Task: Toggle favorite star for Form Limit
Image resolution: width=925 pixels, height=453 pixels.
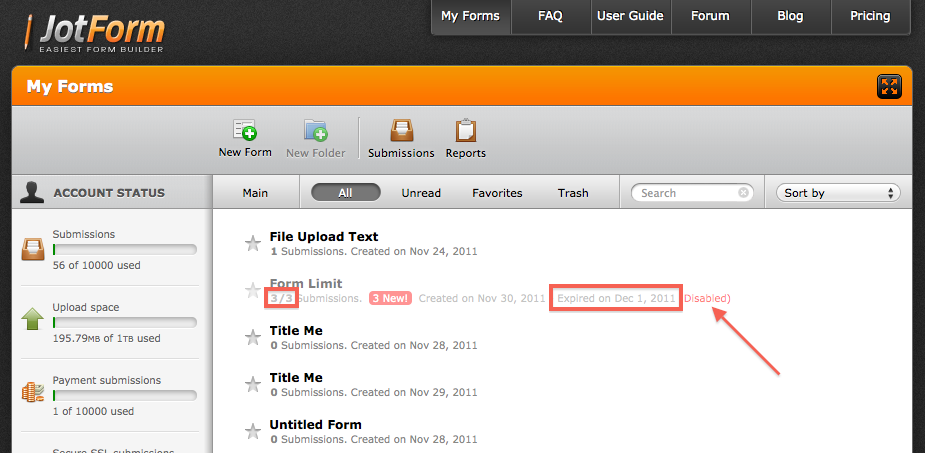Action: (x=253, y=291)
